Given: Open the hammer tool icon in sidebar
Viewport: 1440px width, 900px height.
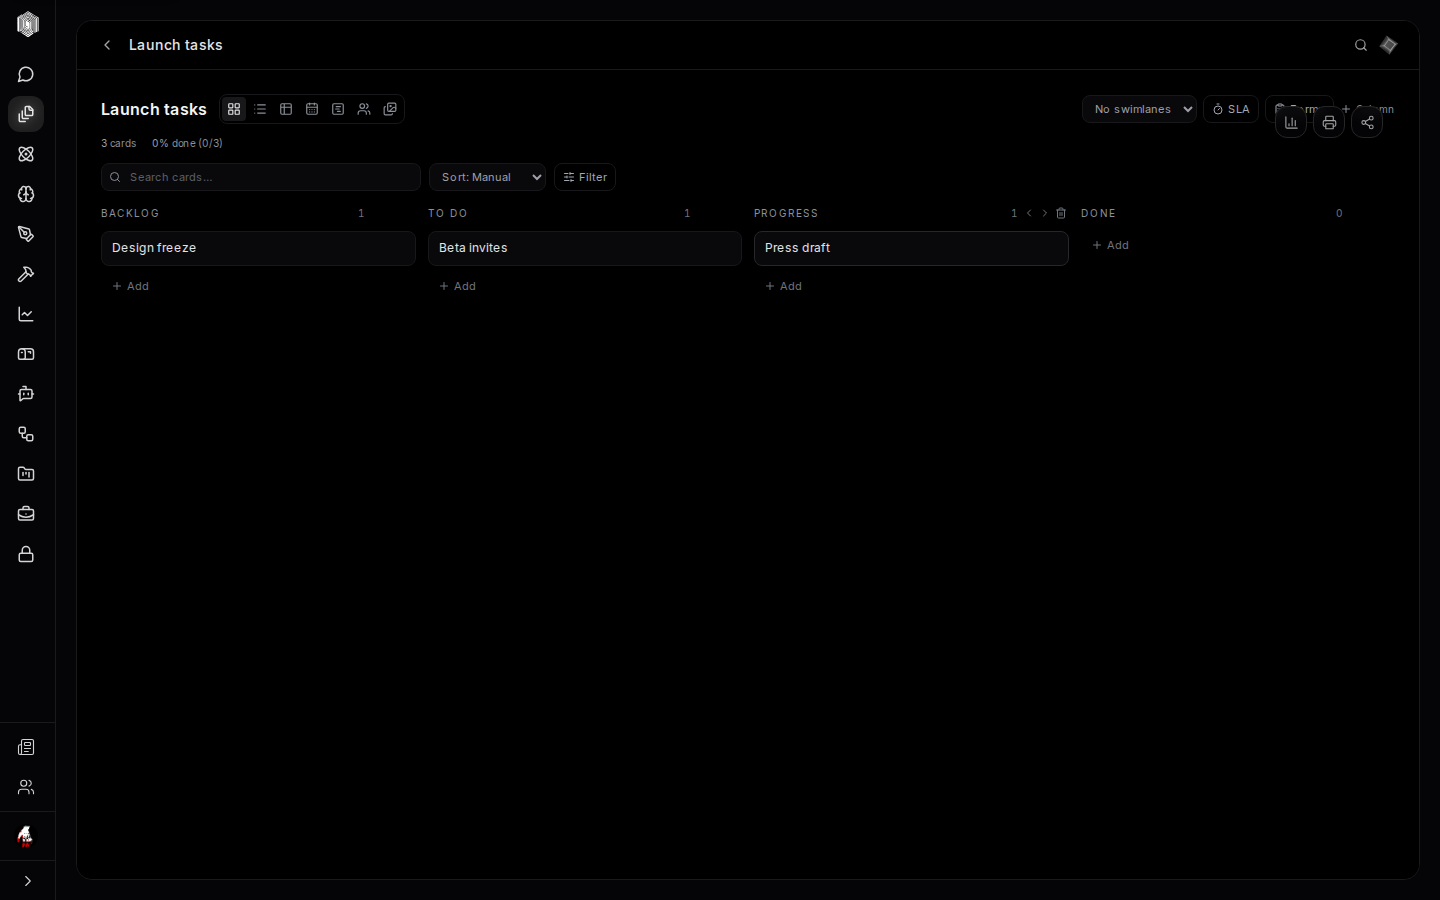Looking at the screenshot, I should 26,274.
